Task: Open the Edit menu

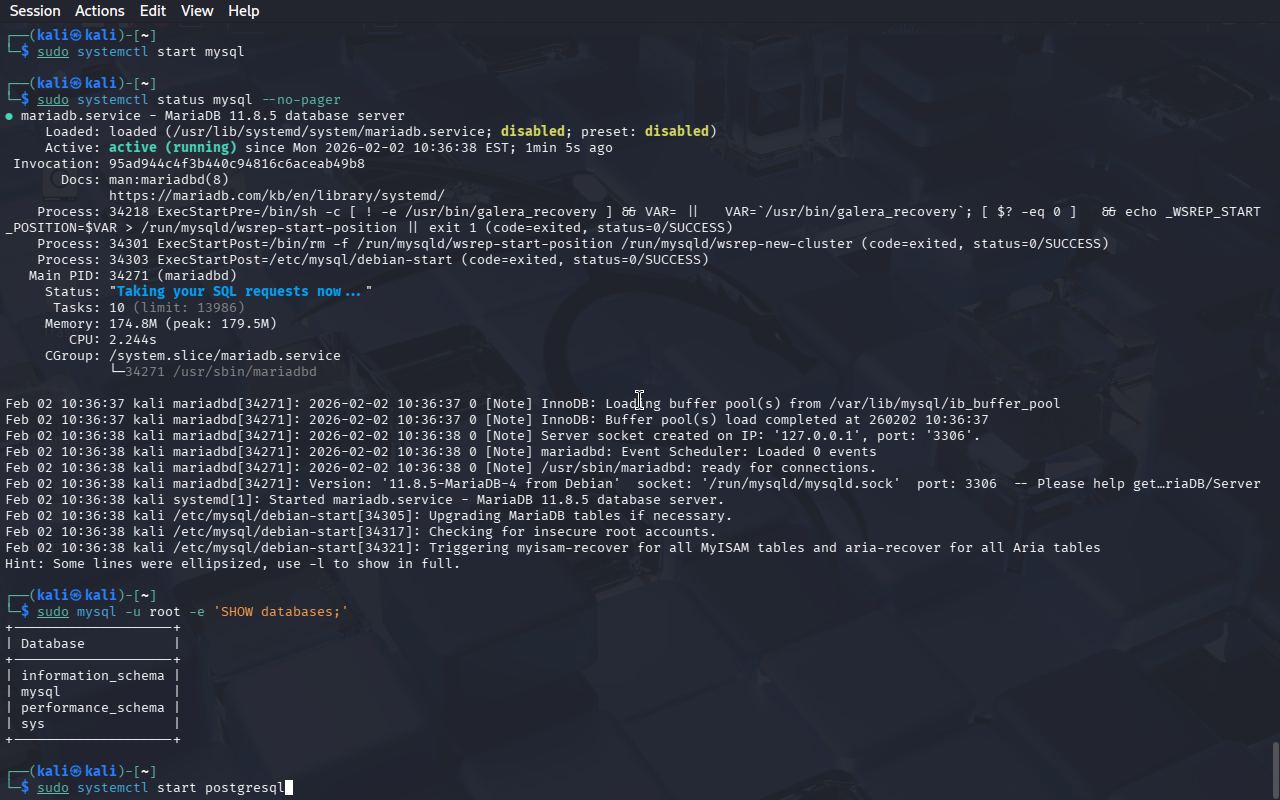Action: click(153, 11)
